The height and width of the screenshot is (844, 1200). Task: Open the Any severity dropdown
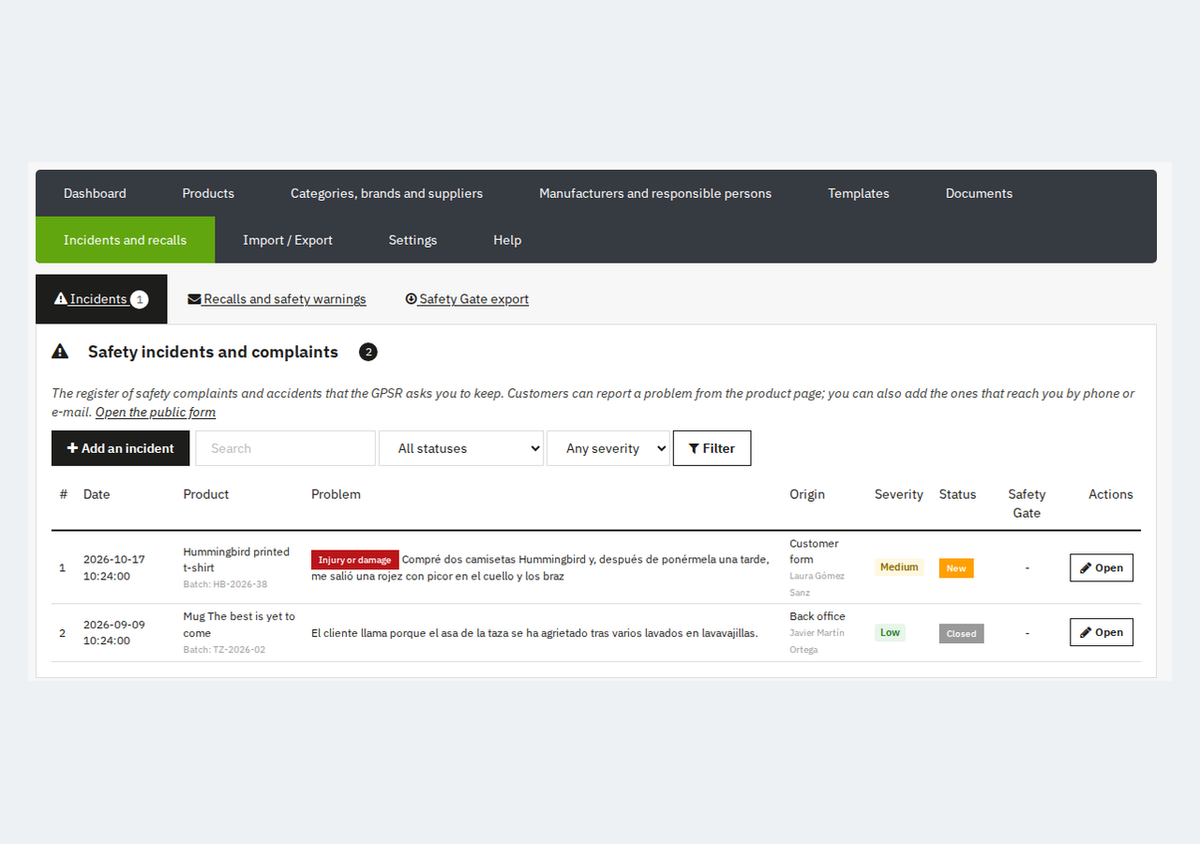point(608,448)
